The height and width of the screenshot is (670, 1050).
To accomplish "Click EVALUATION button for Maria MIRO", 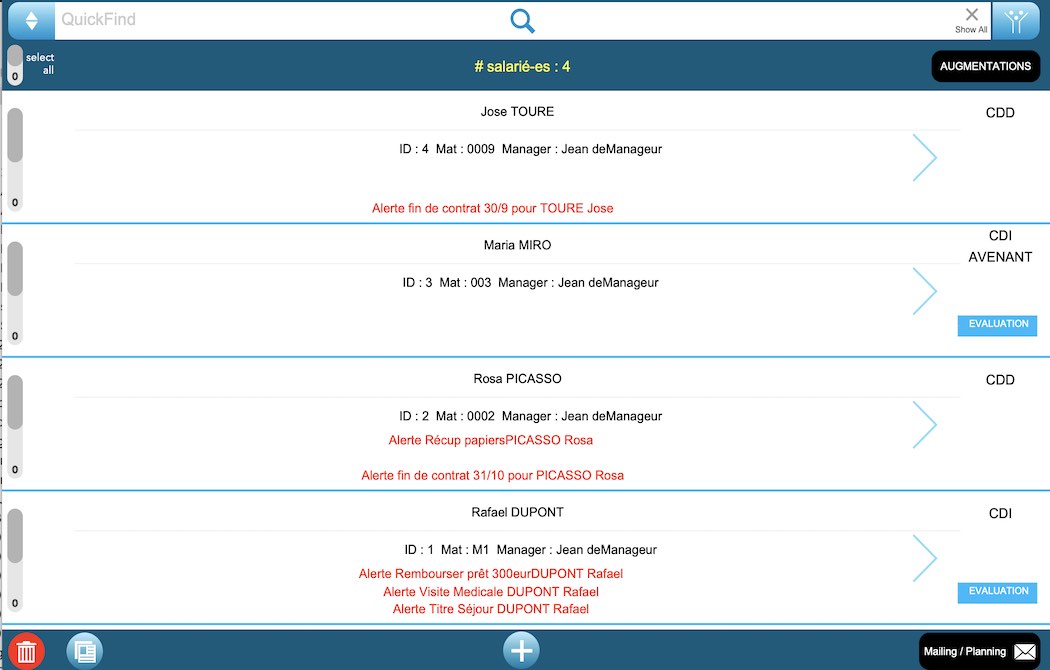I will pyautogui.click(x=997, y=325).
